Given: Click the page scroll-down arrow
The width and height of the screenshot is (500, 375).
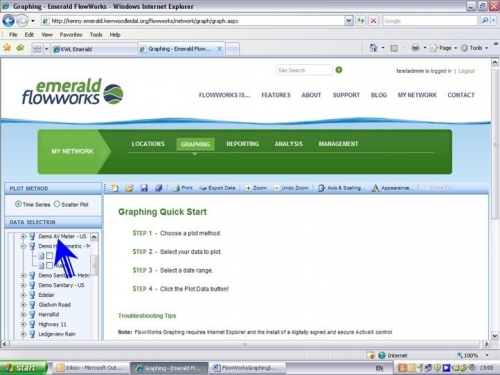Looking at the screenshot, I should 495,336.
